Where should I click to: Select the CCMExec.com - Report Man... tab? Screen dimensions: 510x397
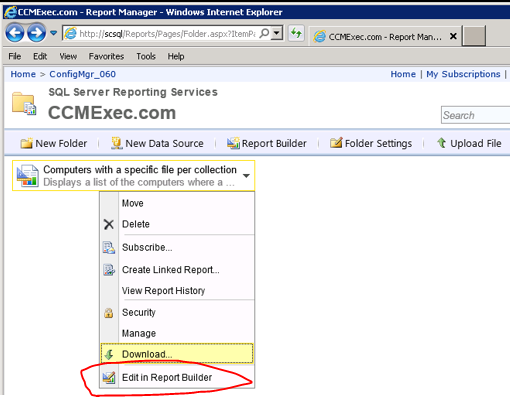tap(385, 36)
